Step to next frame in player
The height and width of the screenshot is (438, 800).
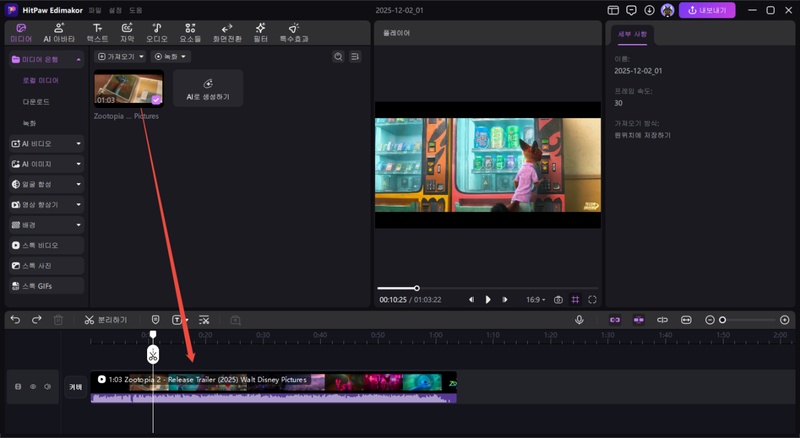click(505, 300)
